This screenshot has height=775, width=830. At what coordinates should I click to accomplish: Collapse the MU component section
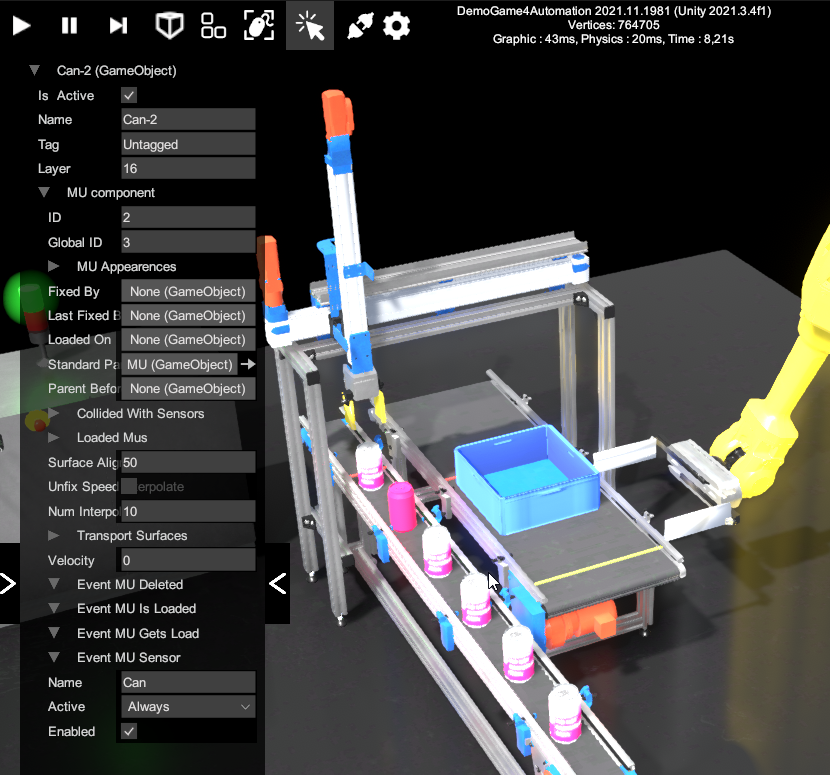point(44,193)
